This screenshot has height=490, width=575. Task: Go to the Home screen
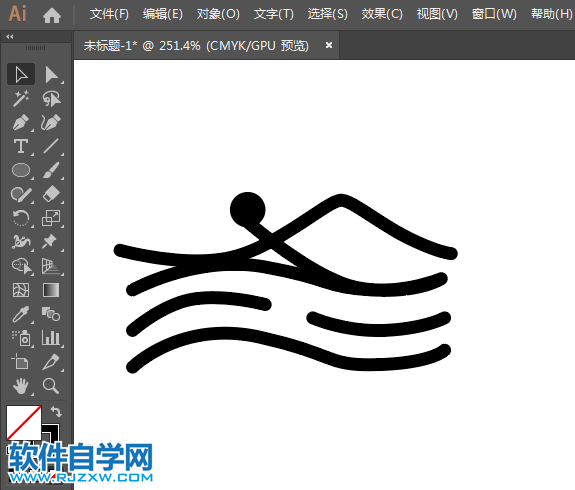click(x=52, y=15)
